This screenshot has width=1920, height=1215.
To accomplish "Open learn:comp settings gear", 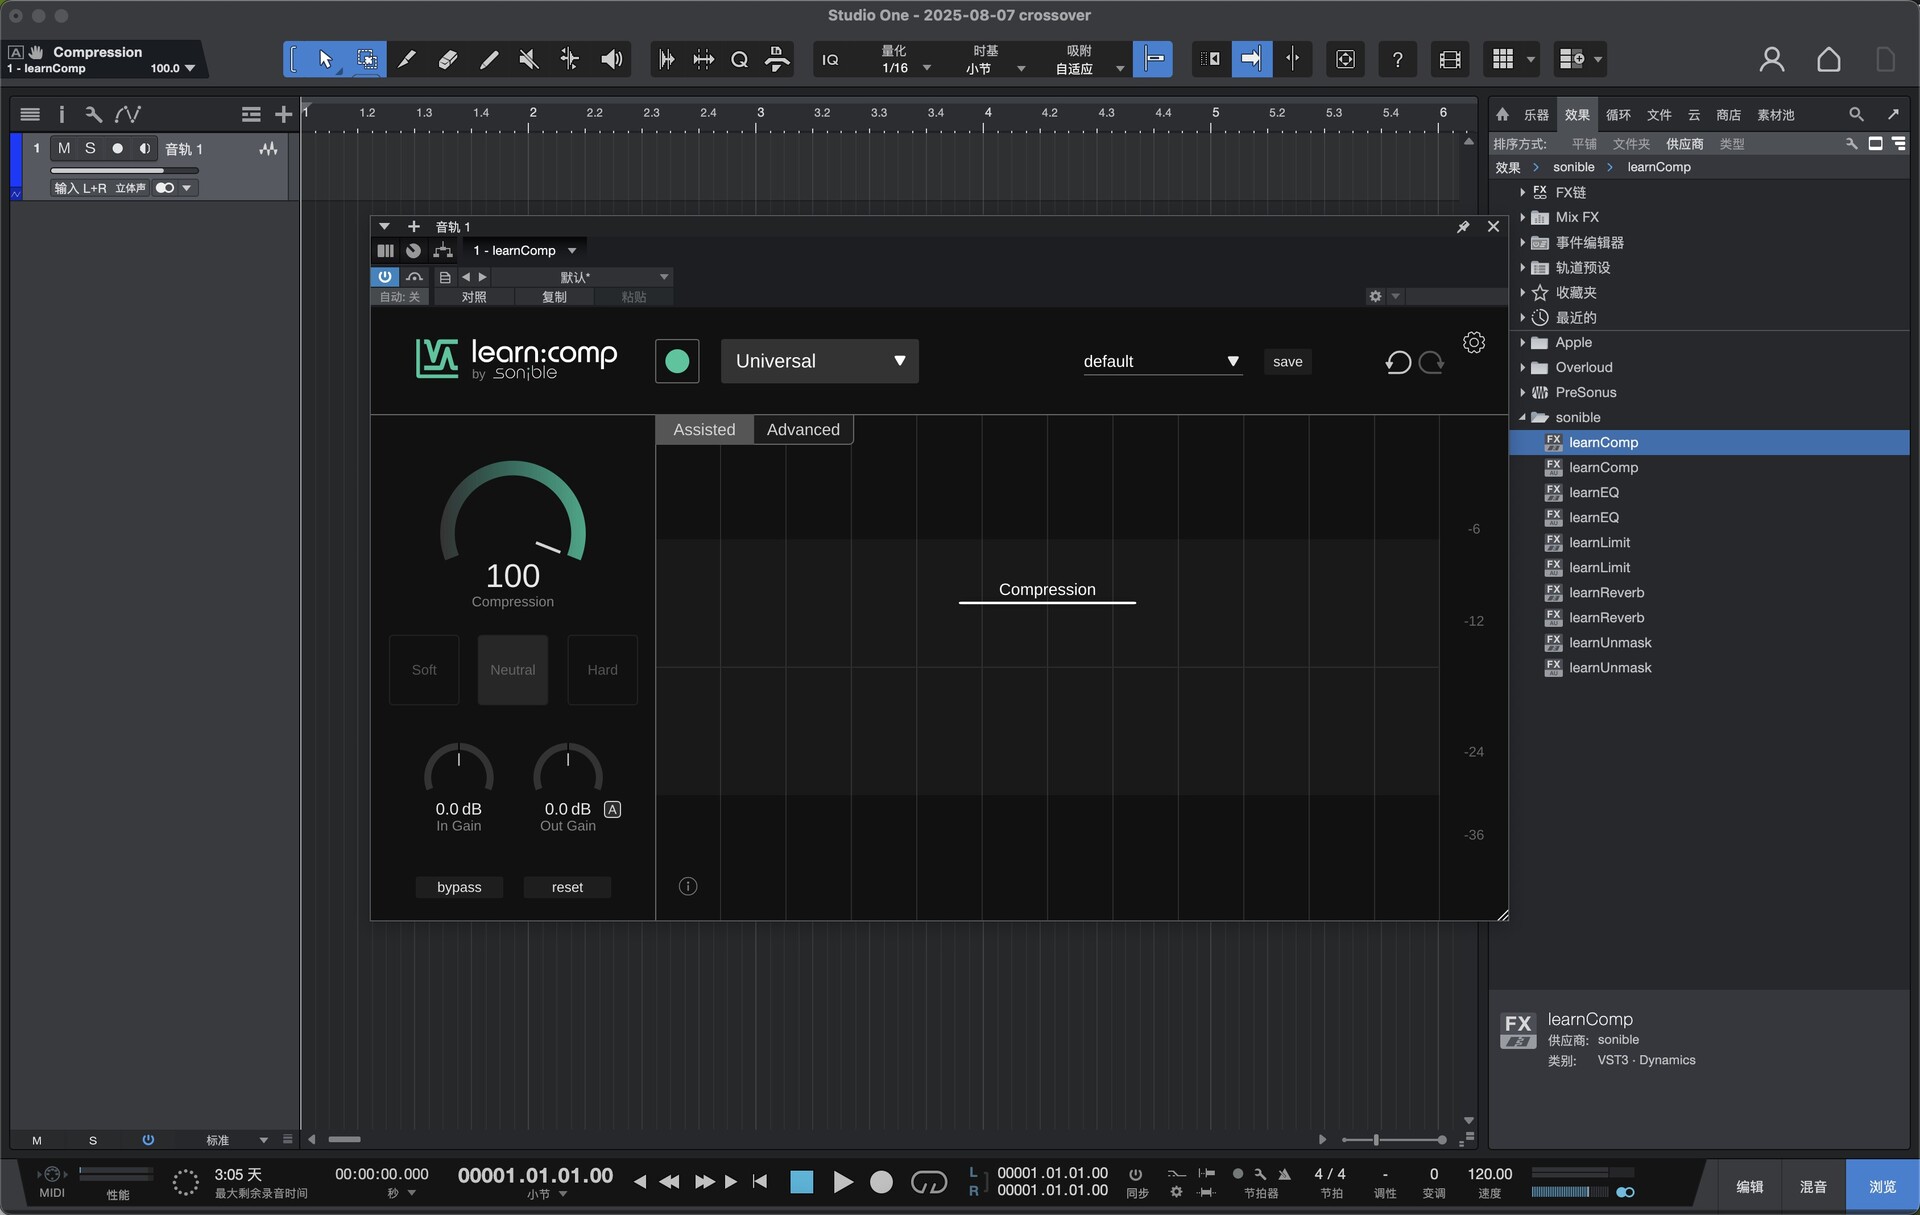I will tap(1474, 342).
